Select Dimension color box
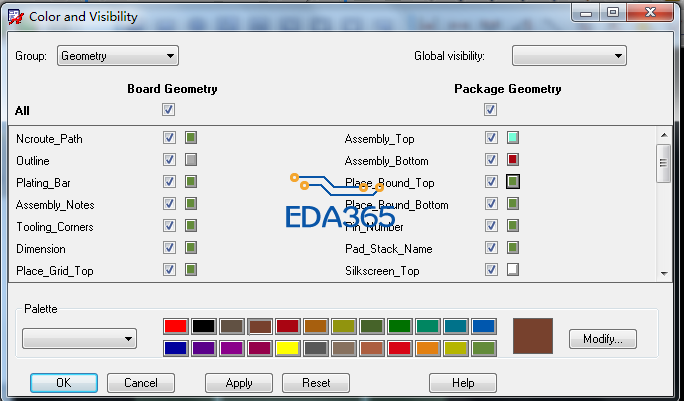Viewport: 684px width, 401px height. pyautogui.click(x=191, y=247)
